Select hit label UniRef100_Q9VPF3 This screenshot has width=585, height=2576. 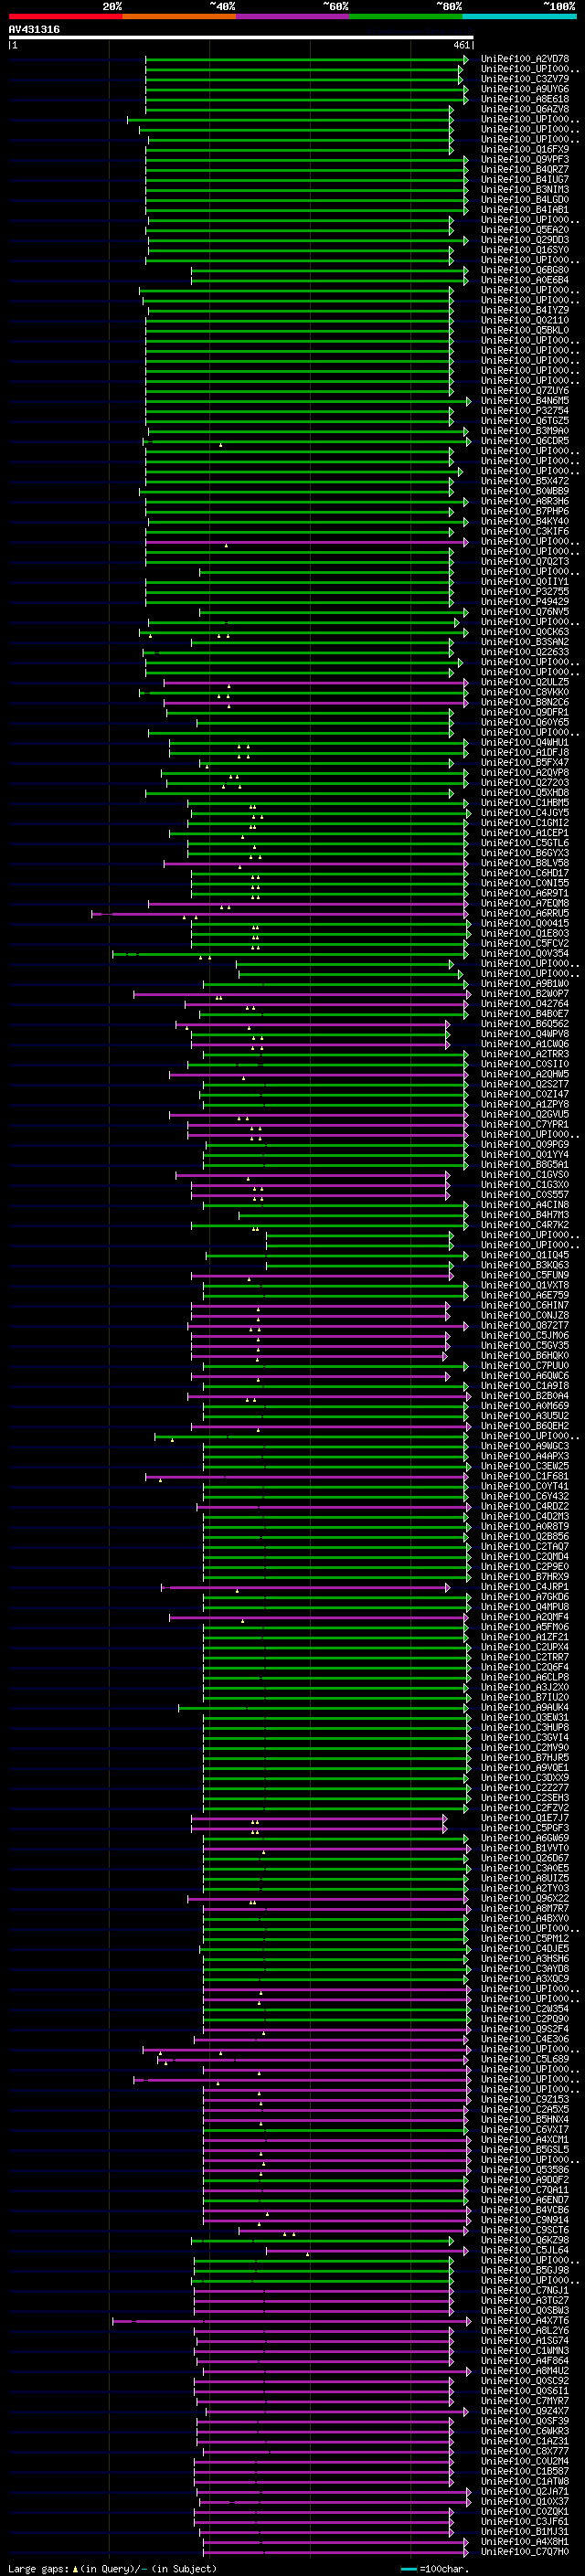click(x=525, y=159)
